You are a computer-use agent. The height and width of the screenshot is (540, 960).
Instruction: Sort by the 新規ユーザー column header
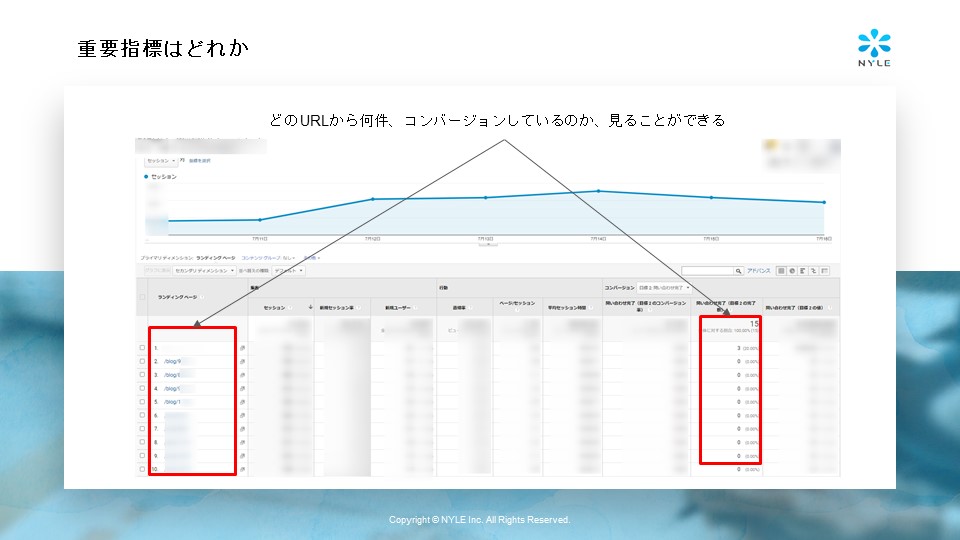[x=397, y=307]
